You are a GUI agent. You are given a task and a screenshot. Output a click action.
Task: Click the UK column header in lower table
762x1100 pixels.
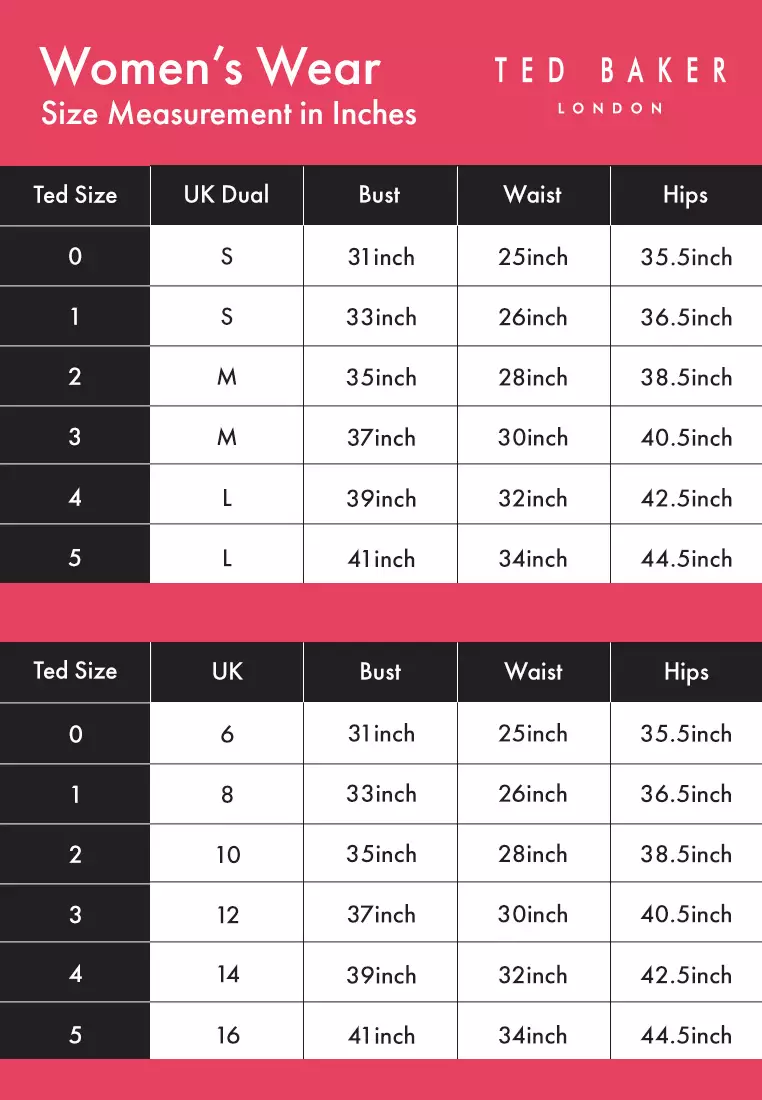227,672
